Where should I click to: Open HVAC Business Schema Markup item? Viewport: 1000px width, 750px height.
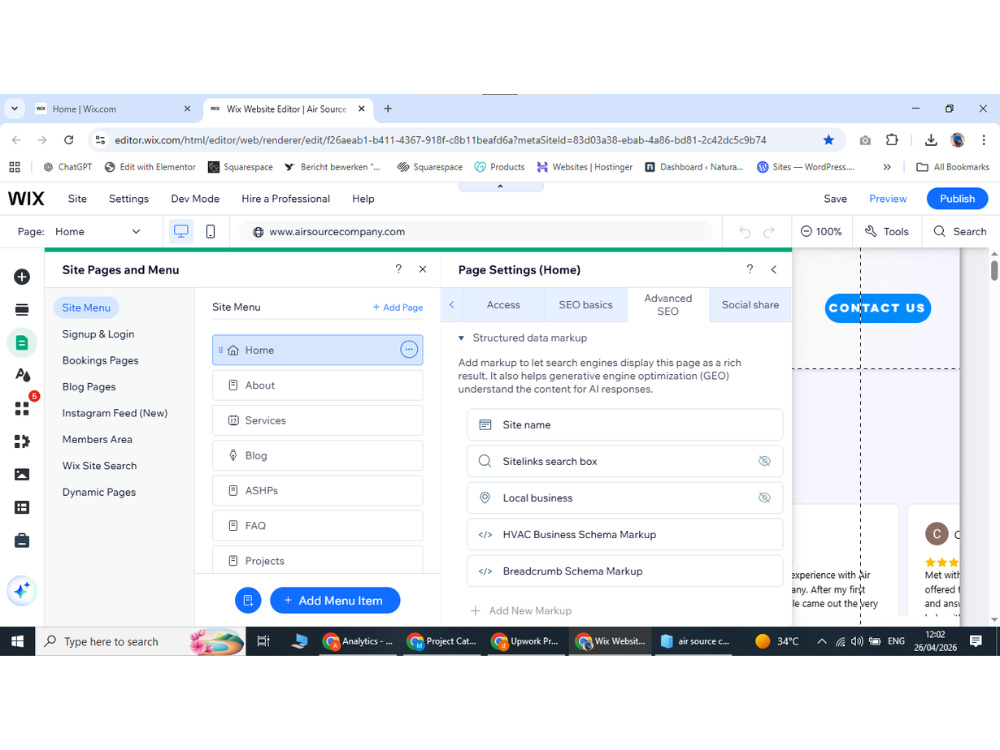click(625, 534)
